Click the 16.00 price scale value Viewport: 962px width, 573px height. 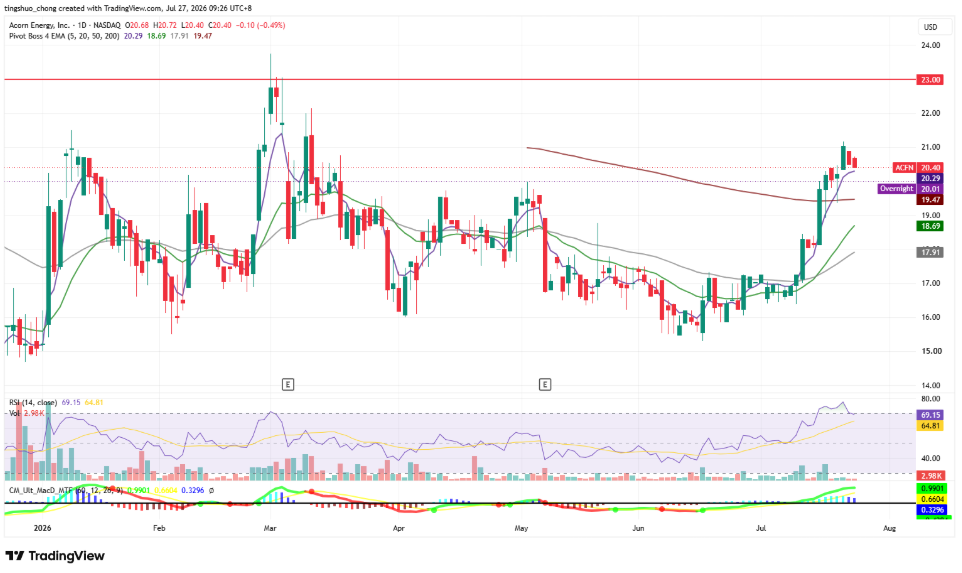[x=930, y=317]
